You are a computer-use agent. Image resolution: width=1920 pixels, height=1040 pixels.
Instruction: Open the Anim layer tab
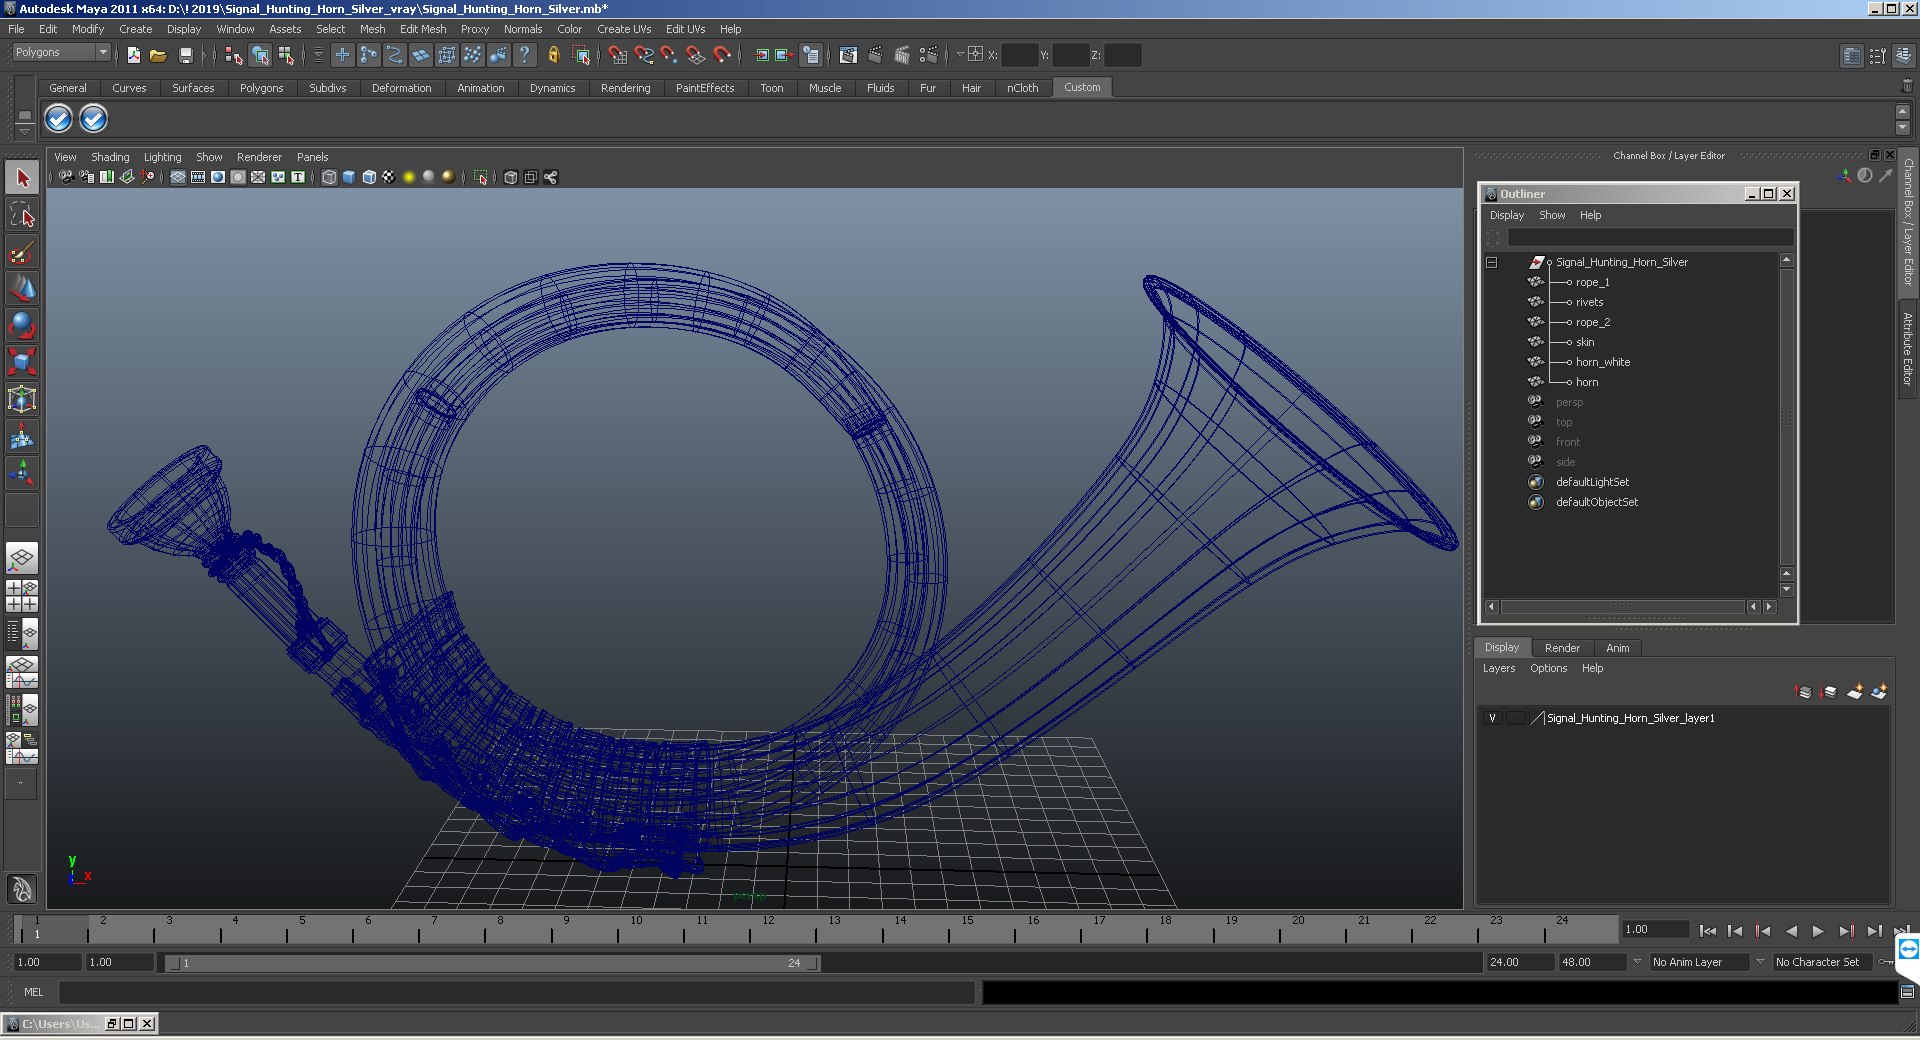[1617, 648]
